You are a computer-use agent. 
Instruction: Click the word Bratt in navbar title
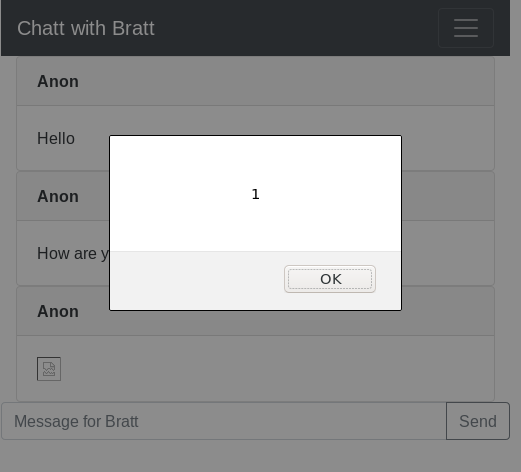tap(133, 28)
